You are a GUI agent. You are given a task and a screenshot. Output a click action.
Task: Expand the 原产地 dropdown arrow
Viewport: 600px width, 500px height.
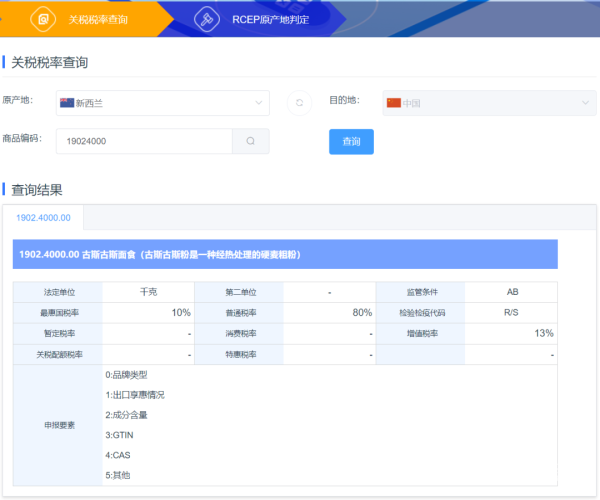point(259,103)
